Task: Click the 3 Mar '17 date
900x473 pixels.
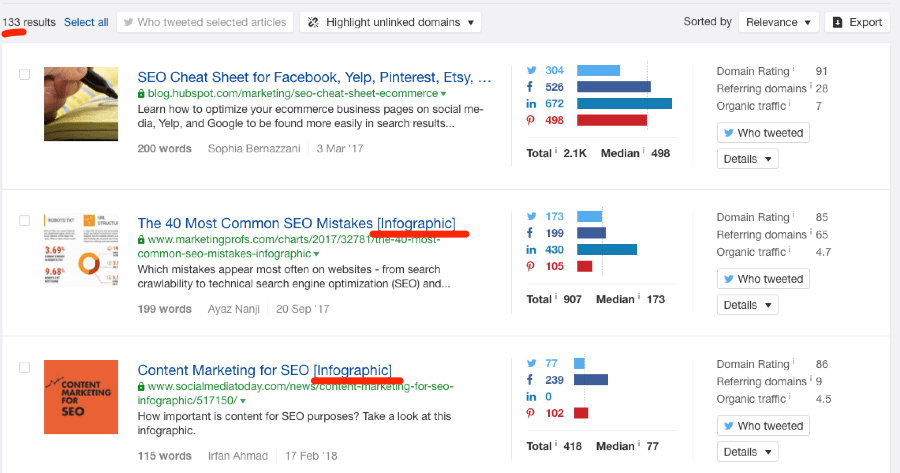Action: [340, 149]
